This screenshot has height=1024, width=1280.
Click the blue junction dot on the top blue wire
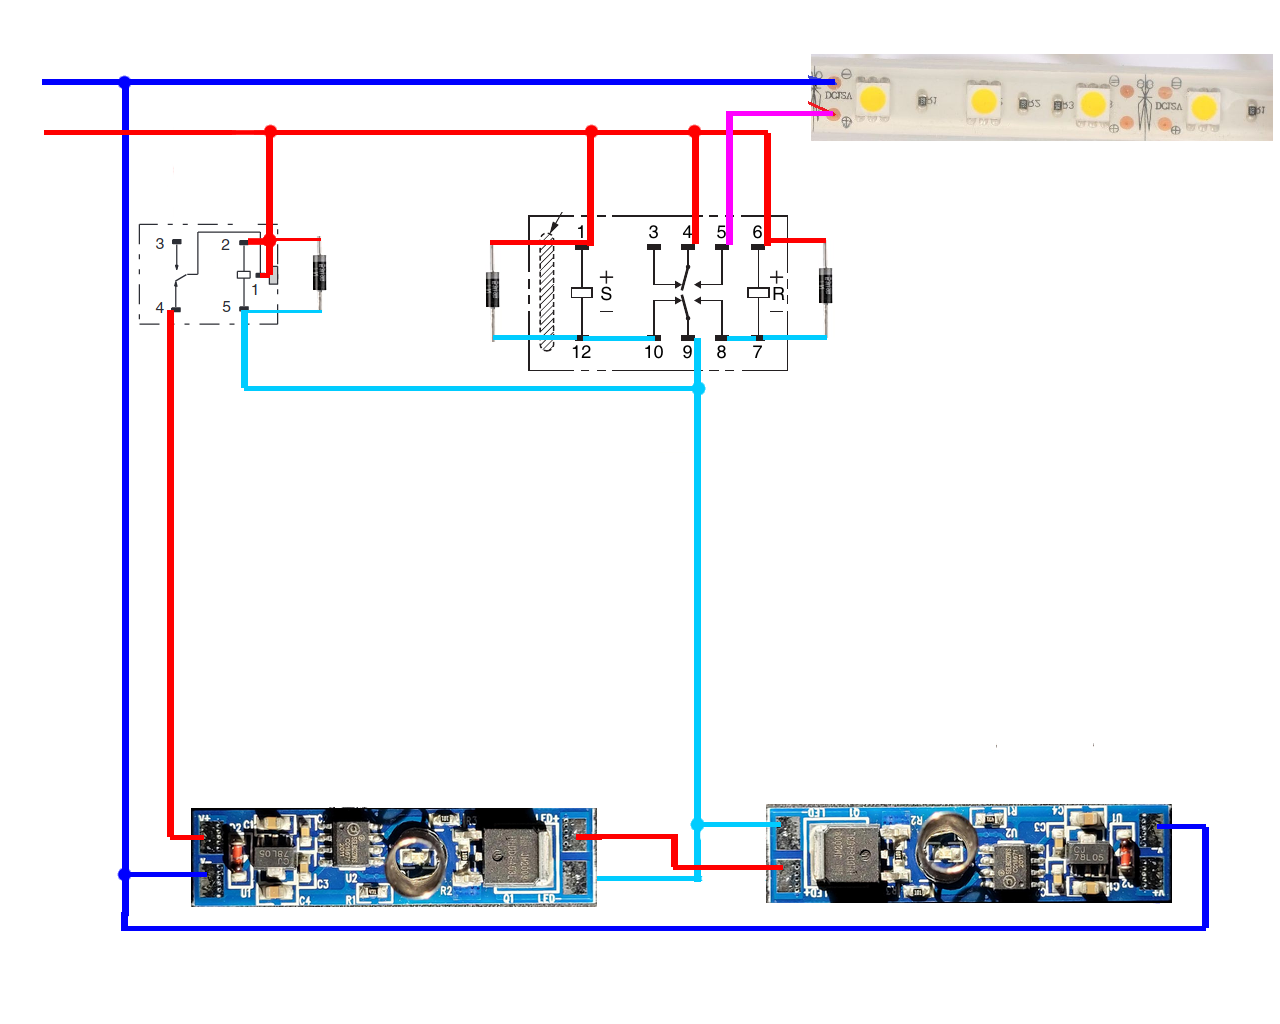[125, 82]
